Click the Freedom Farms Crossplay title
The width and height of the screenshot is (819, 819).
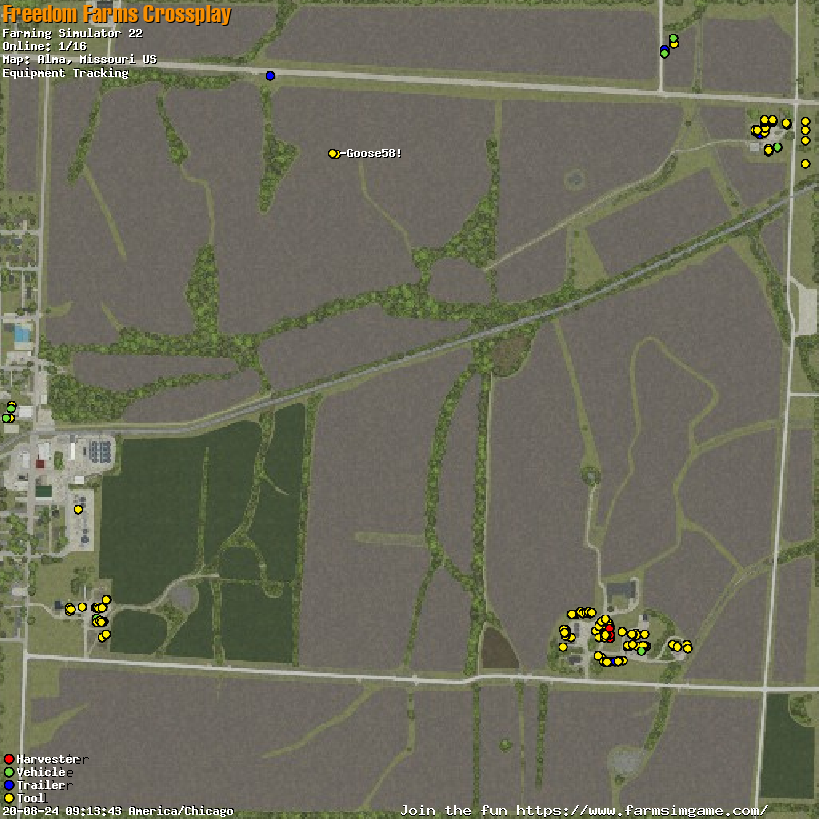[x=117, y=14]
